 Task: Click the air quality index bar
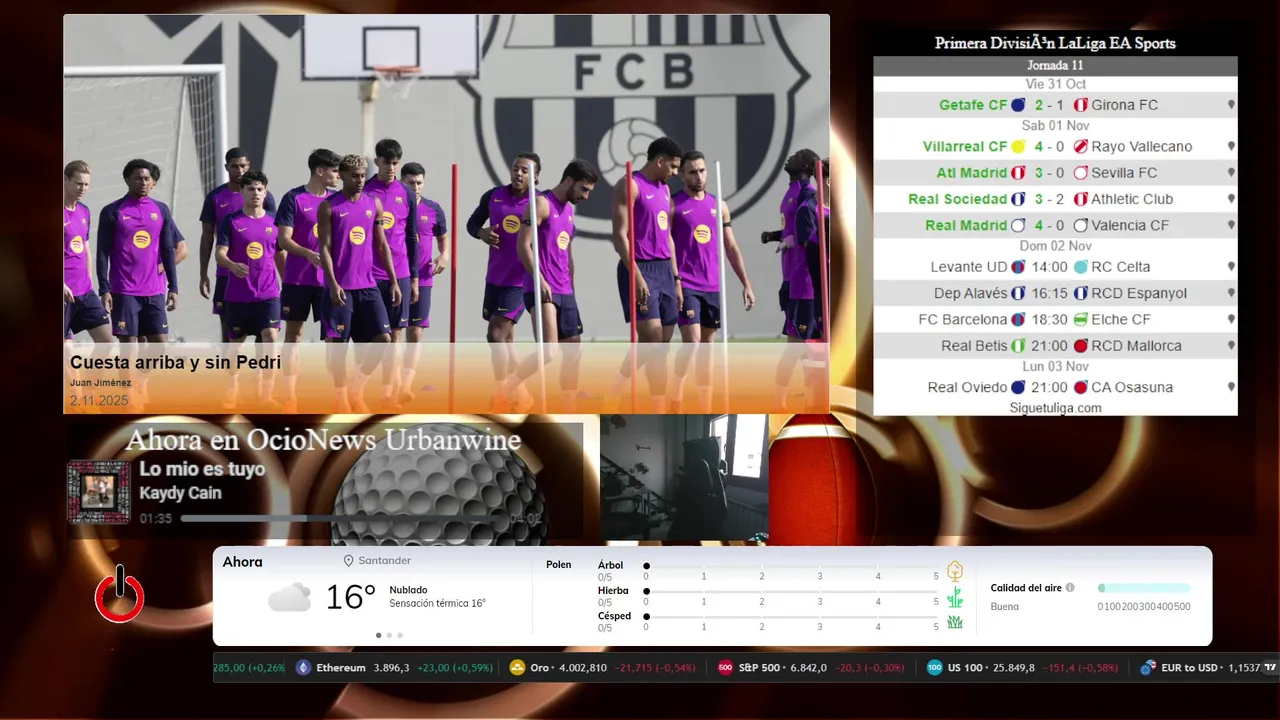pyautogui.click(x=1144, y=588)
